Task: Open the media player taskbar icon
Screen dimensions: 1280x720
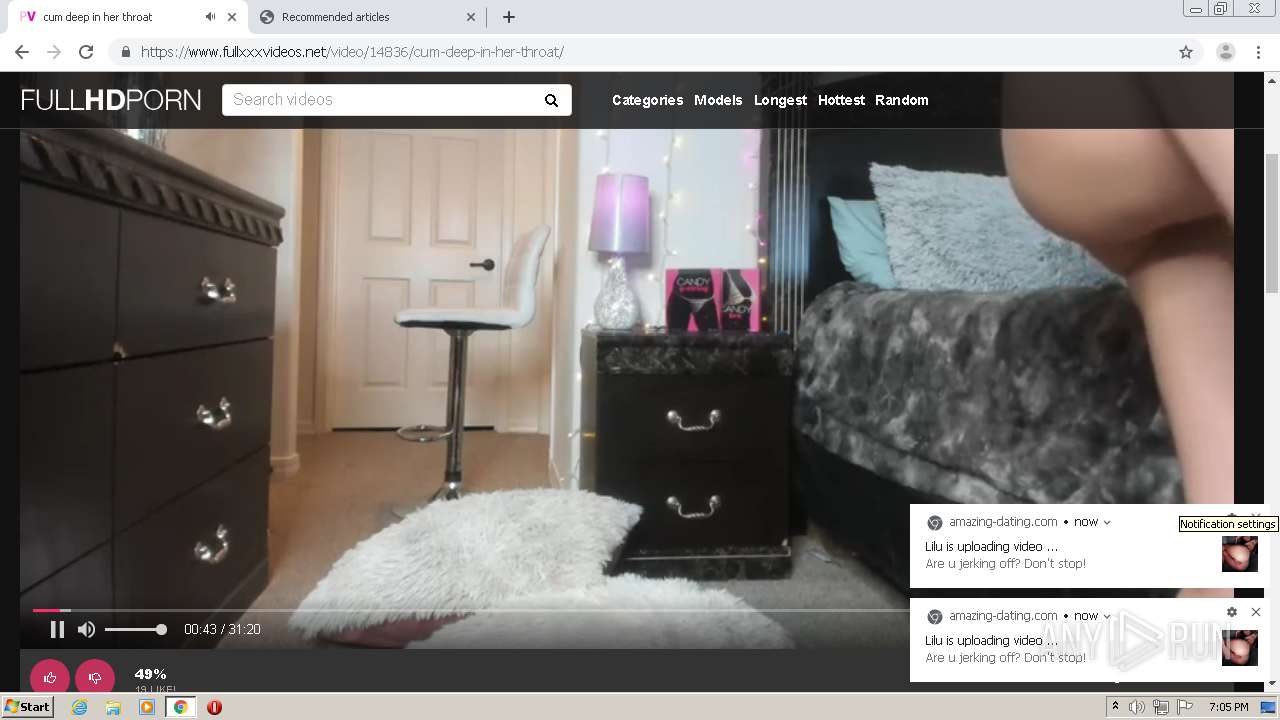Action: click(x=147, y=707)
